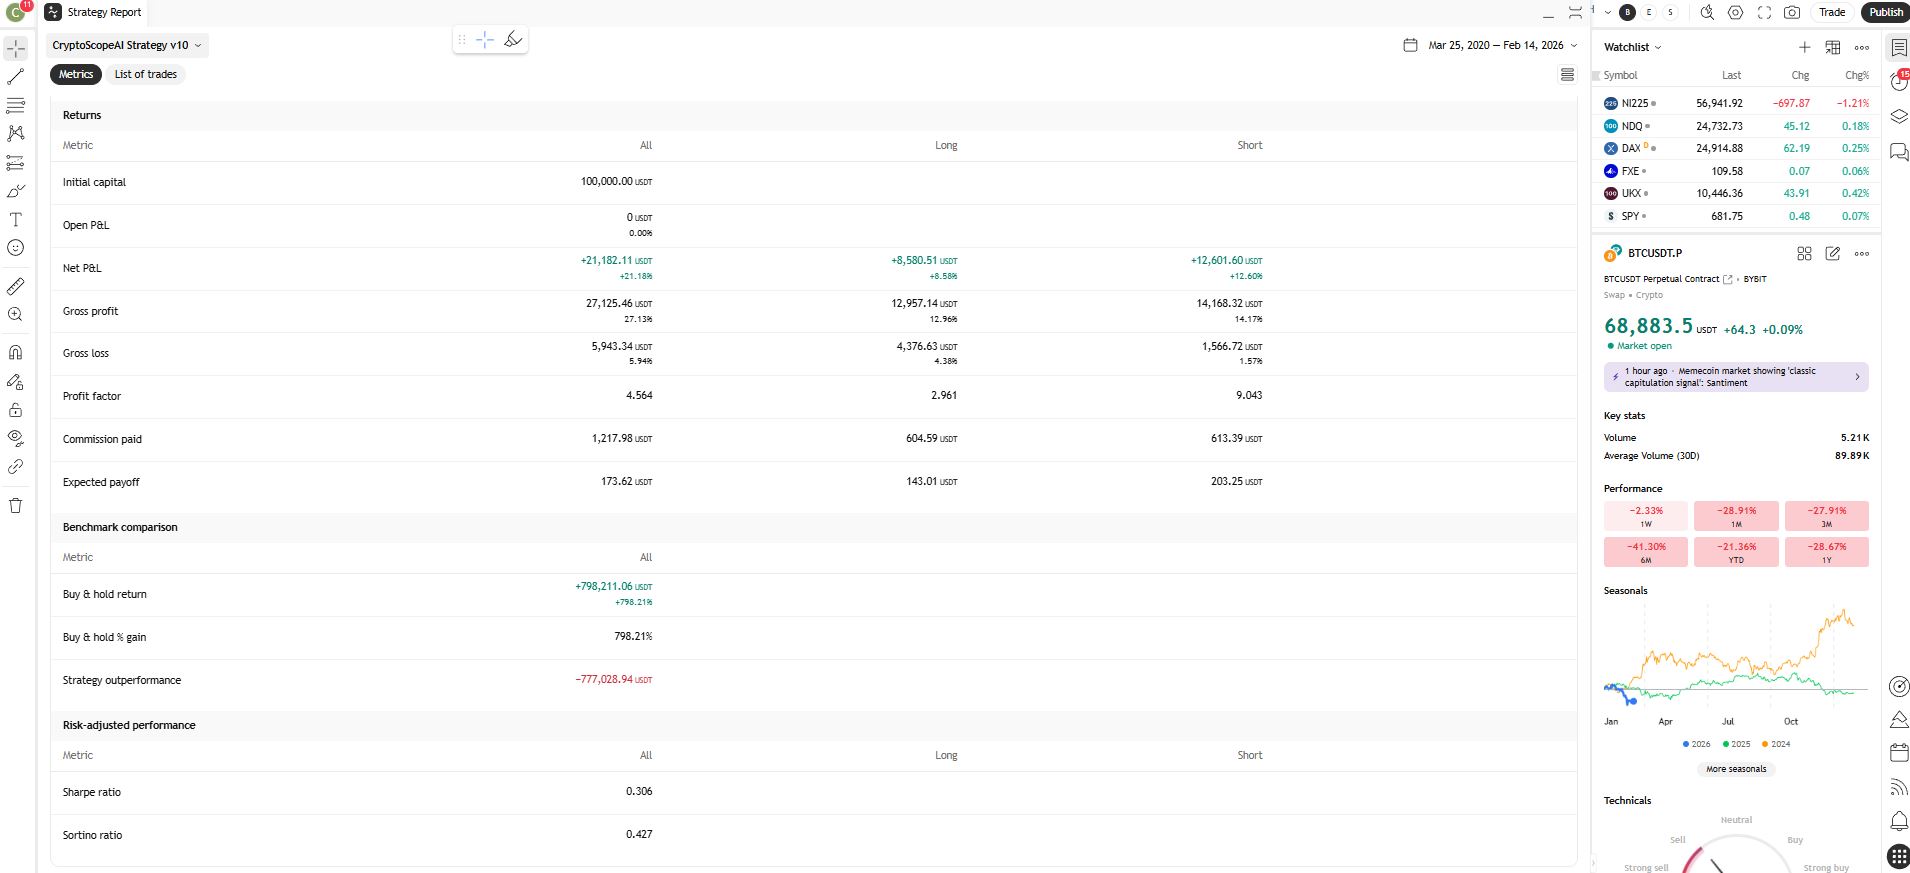Click More seasonals button
Screen dimensions: 1910x873
point(1736,769)
